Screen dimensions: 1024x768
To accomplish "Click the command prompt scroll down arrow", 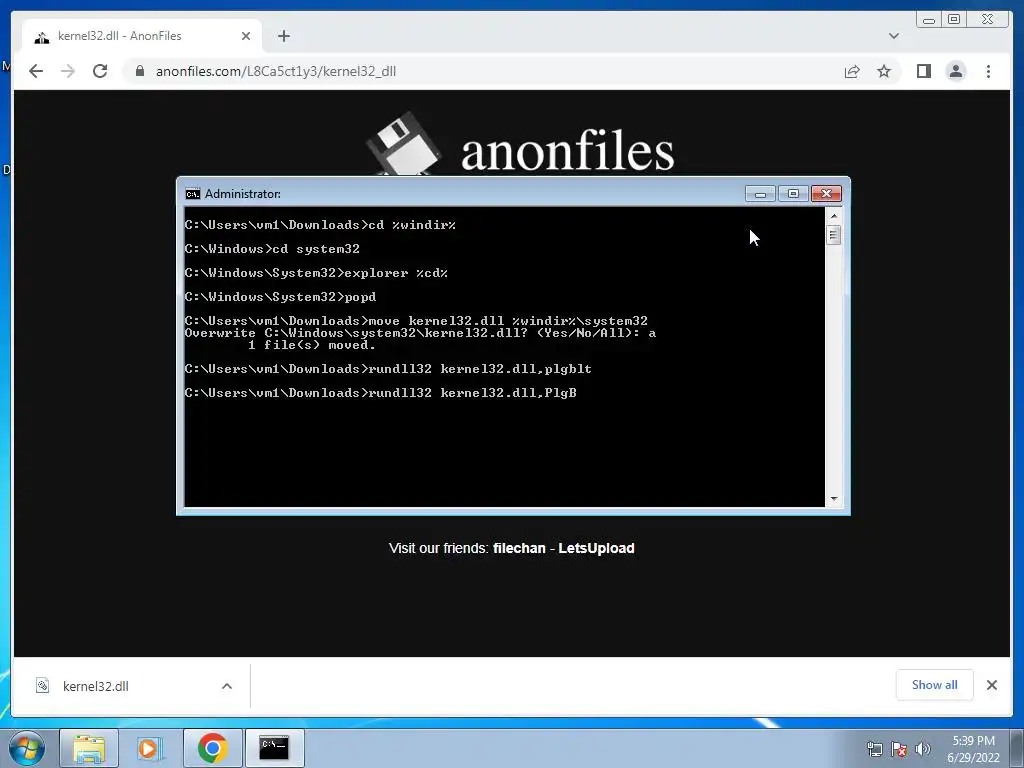I will (x=833, y=499).
